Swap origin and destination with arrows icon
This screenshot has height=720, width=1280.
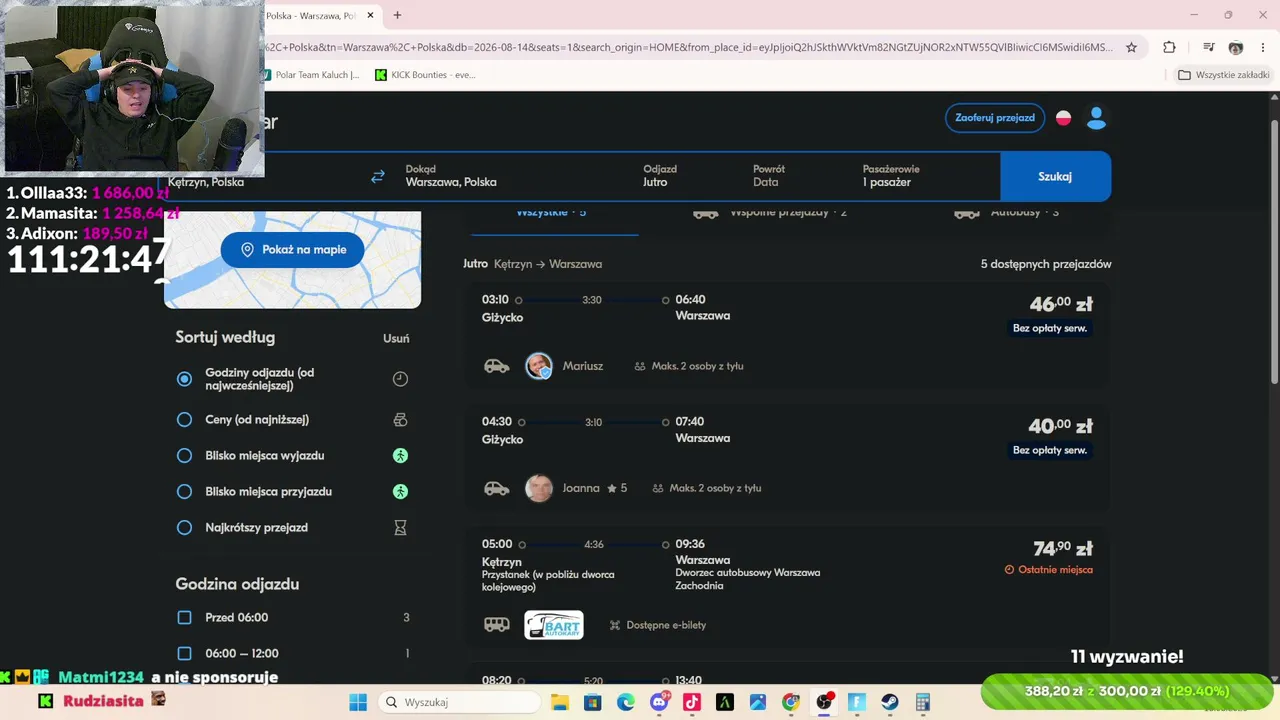[x=377, y=176]
